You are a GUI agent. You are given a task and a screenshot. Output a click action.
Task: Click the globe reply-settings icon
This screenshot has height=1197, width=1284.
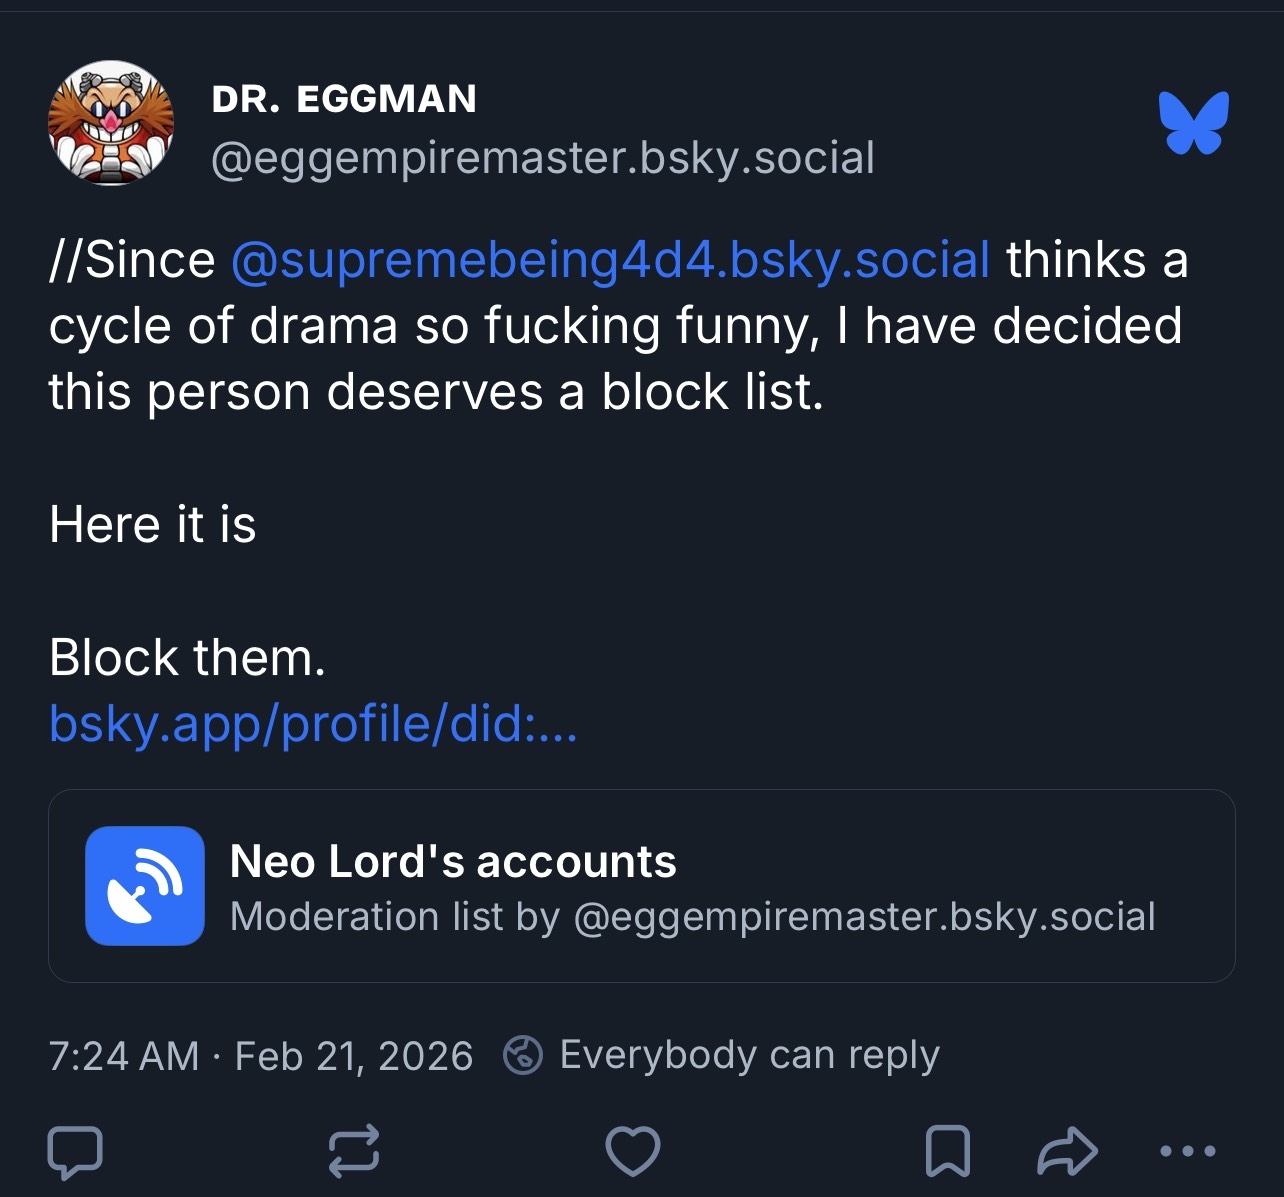[x=523, y=1055]
